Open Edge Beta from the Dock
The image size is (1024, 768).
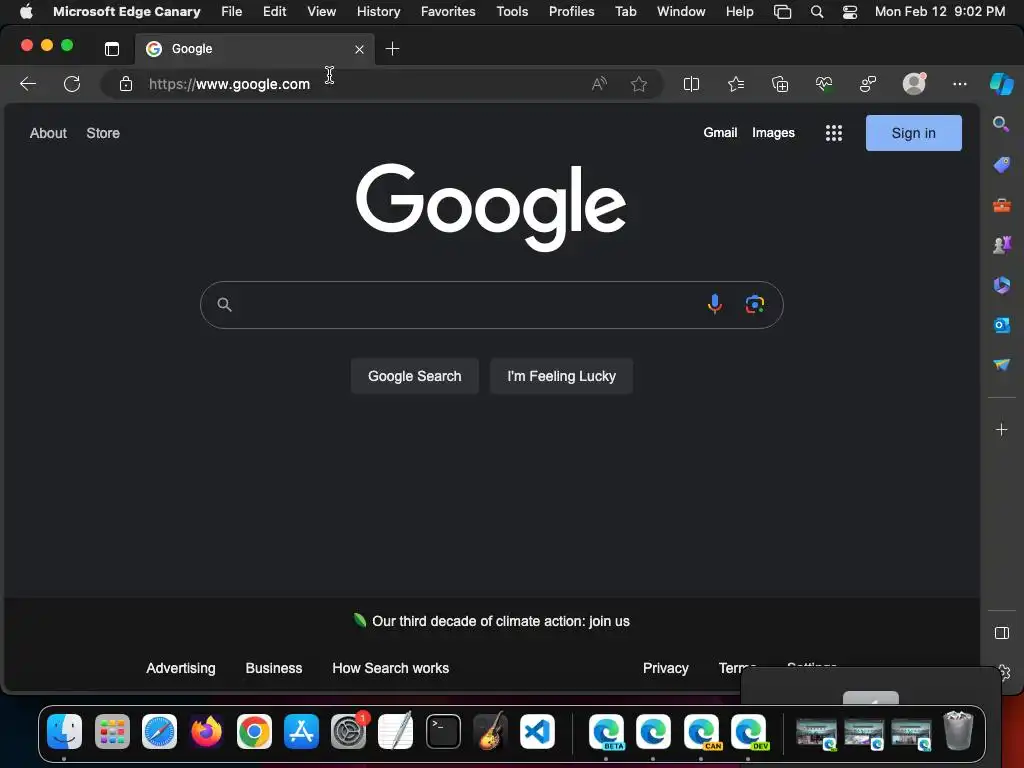coord(606,731)
